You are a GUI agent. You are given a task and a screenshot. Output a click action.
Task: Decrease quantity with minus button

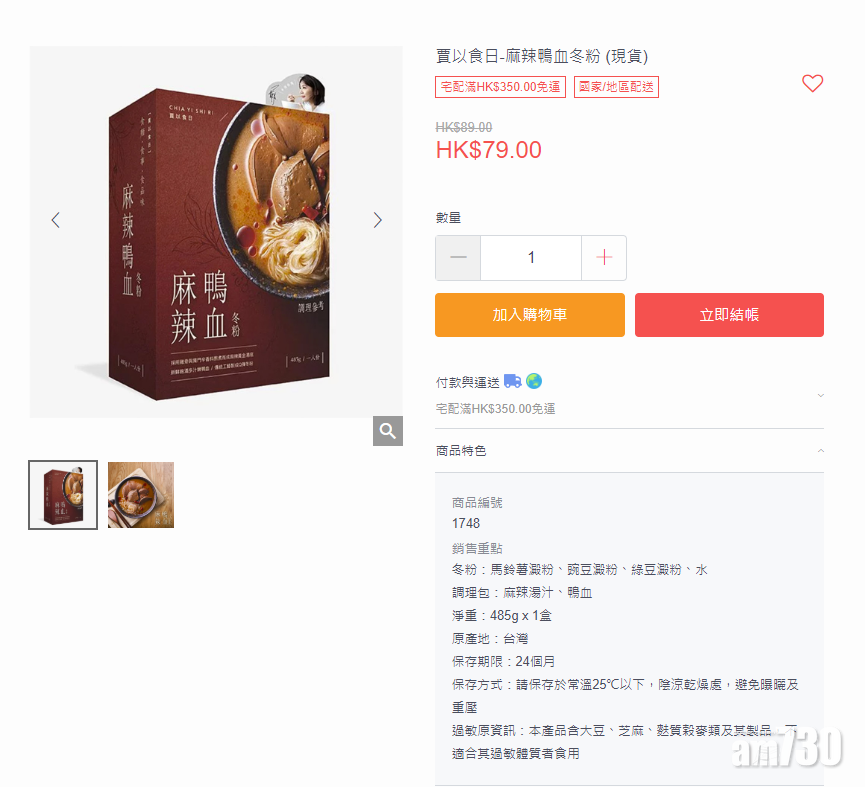tap(458, 258)
